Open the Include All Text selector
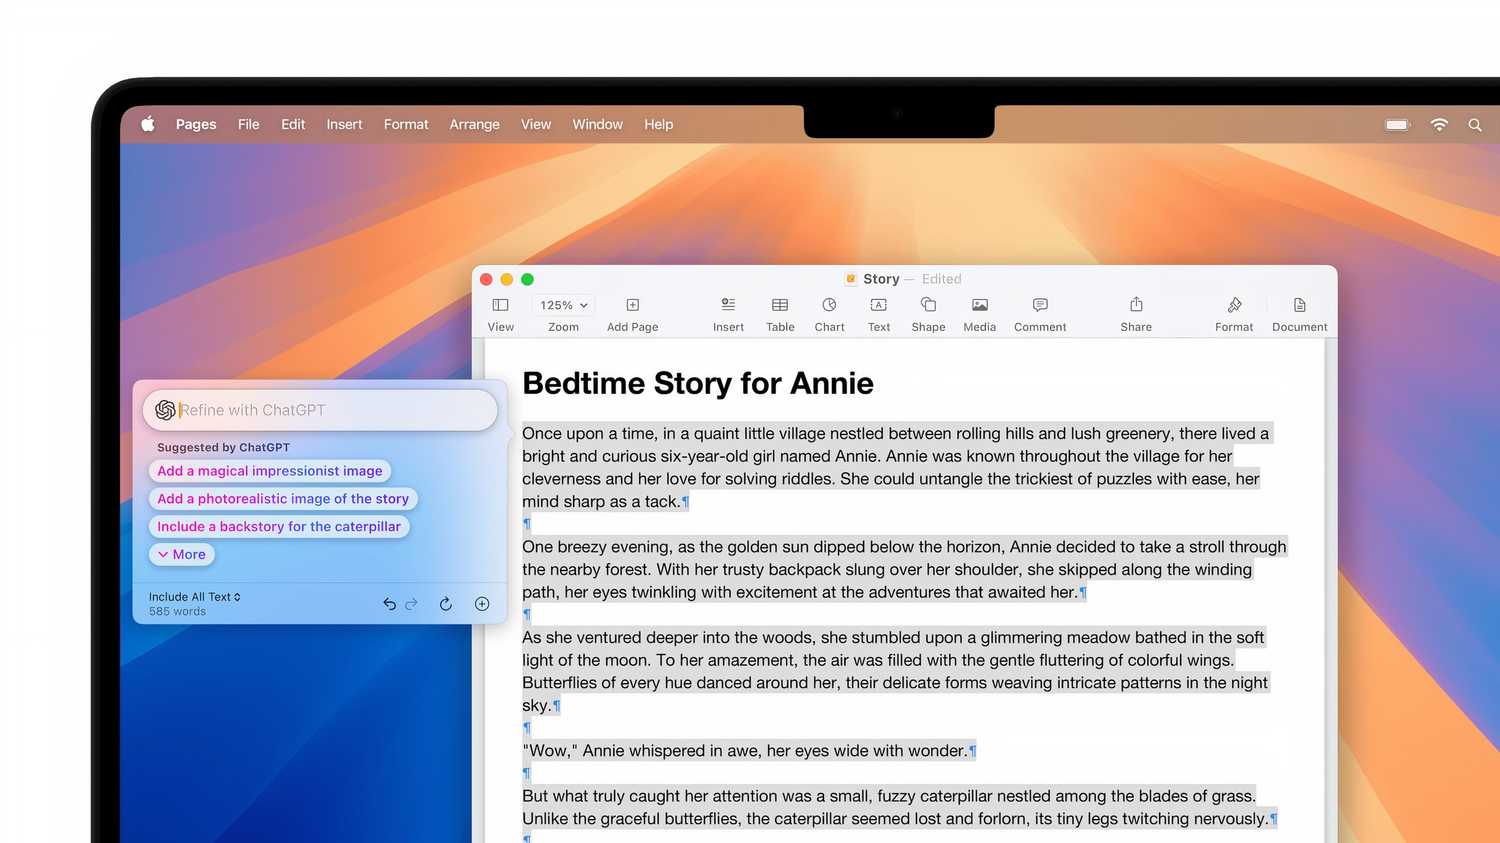Image resolution: width=1500 pixels, height=843 pixels. pyautogui.click(x=194, y=596)
